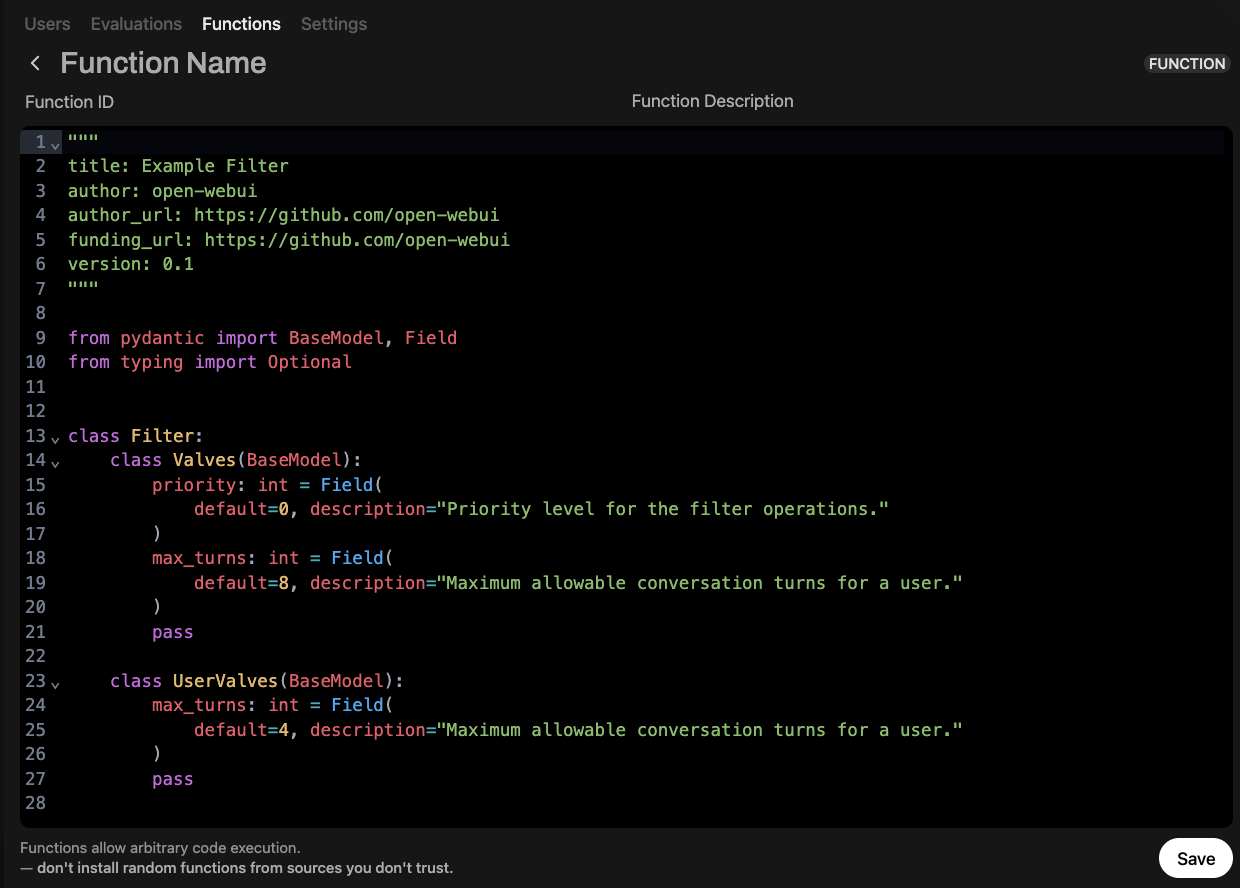Click the 'default=0' priority description line
This screenshot has width=1240, height=888.
541,509
